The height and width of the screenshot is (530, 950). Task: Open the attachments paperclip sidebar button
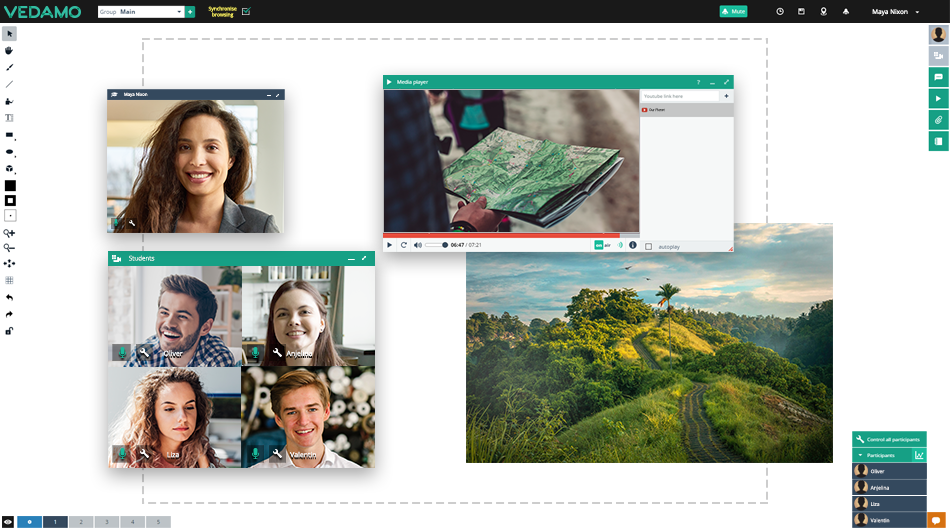coord(938,120)
